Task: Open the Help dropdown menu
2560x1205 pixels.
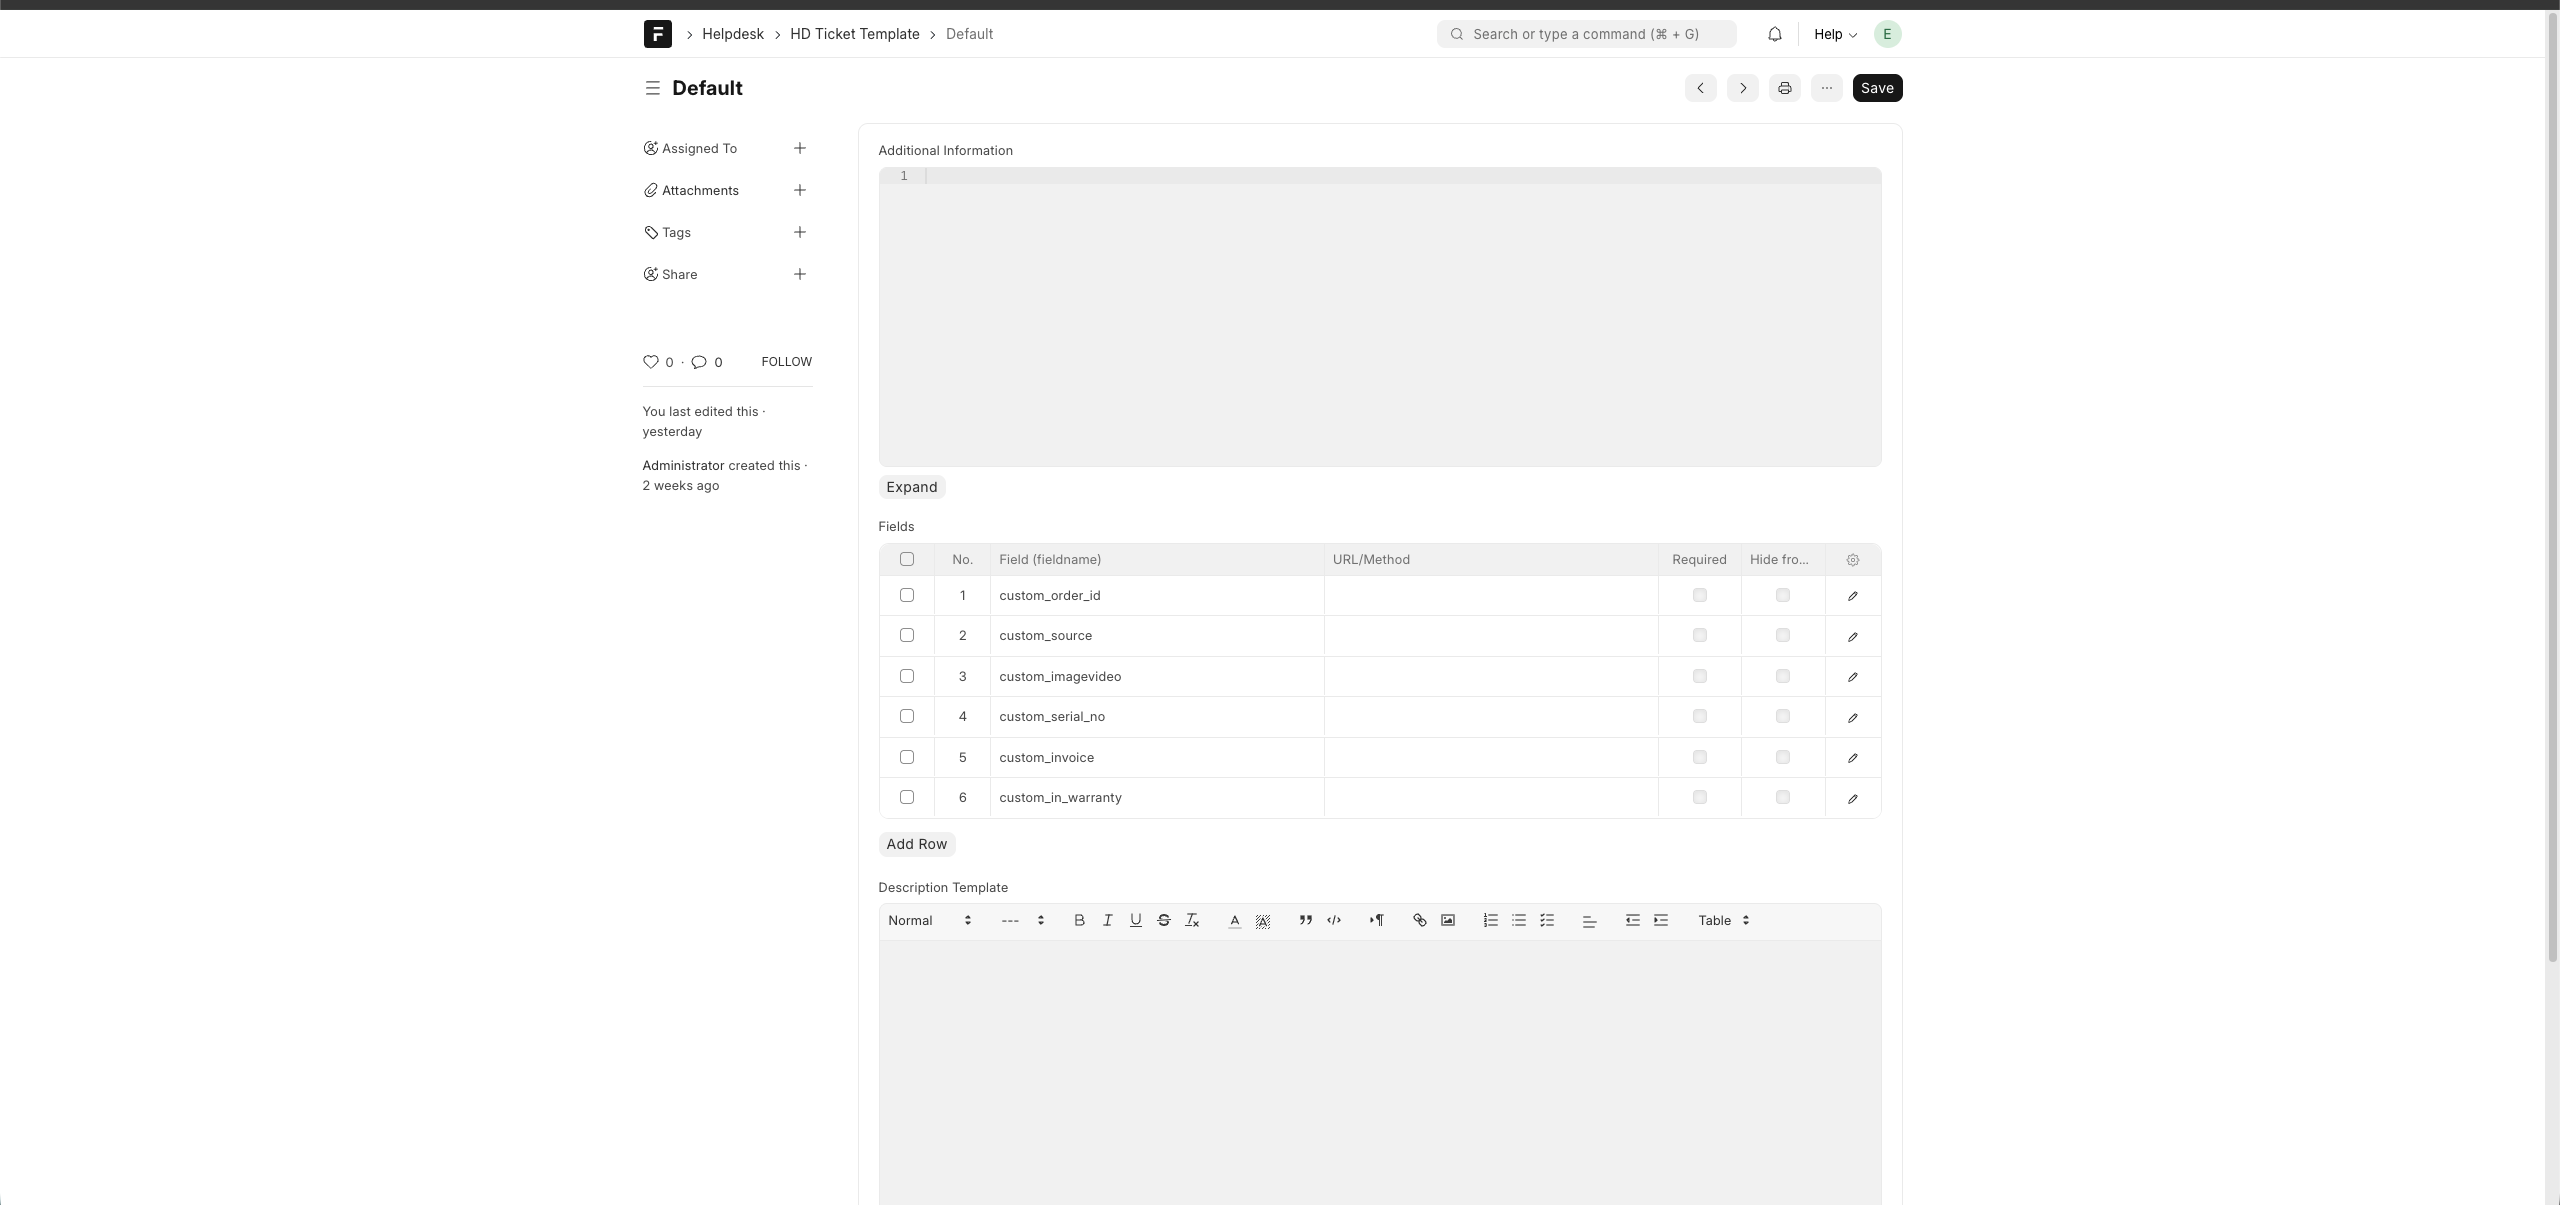Action: click(x=1835, y=34)
